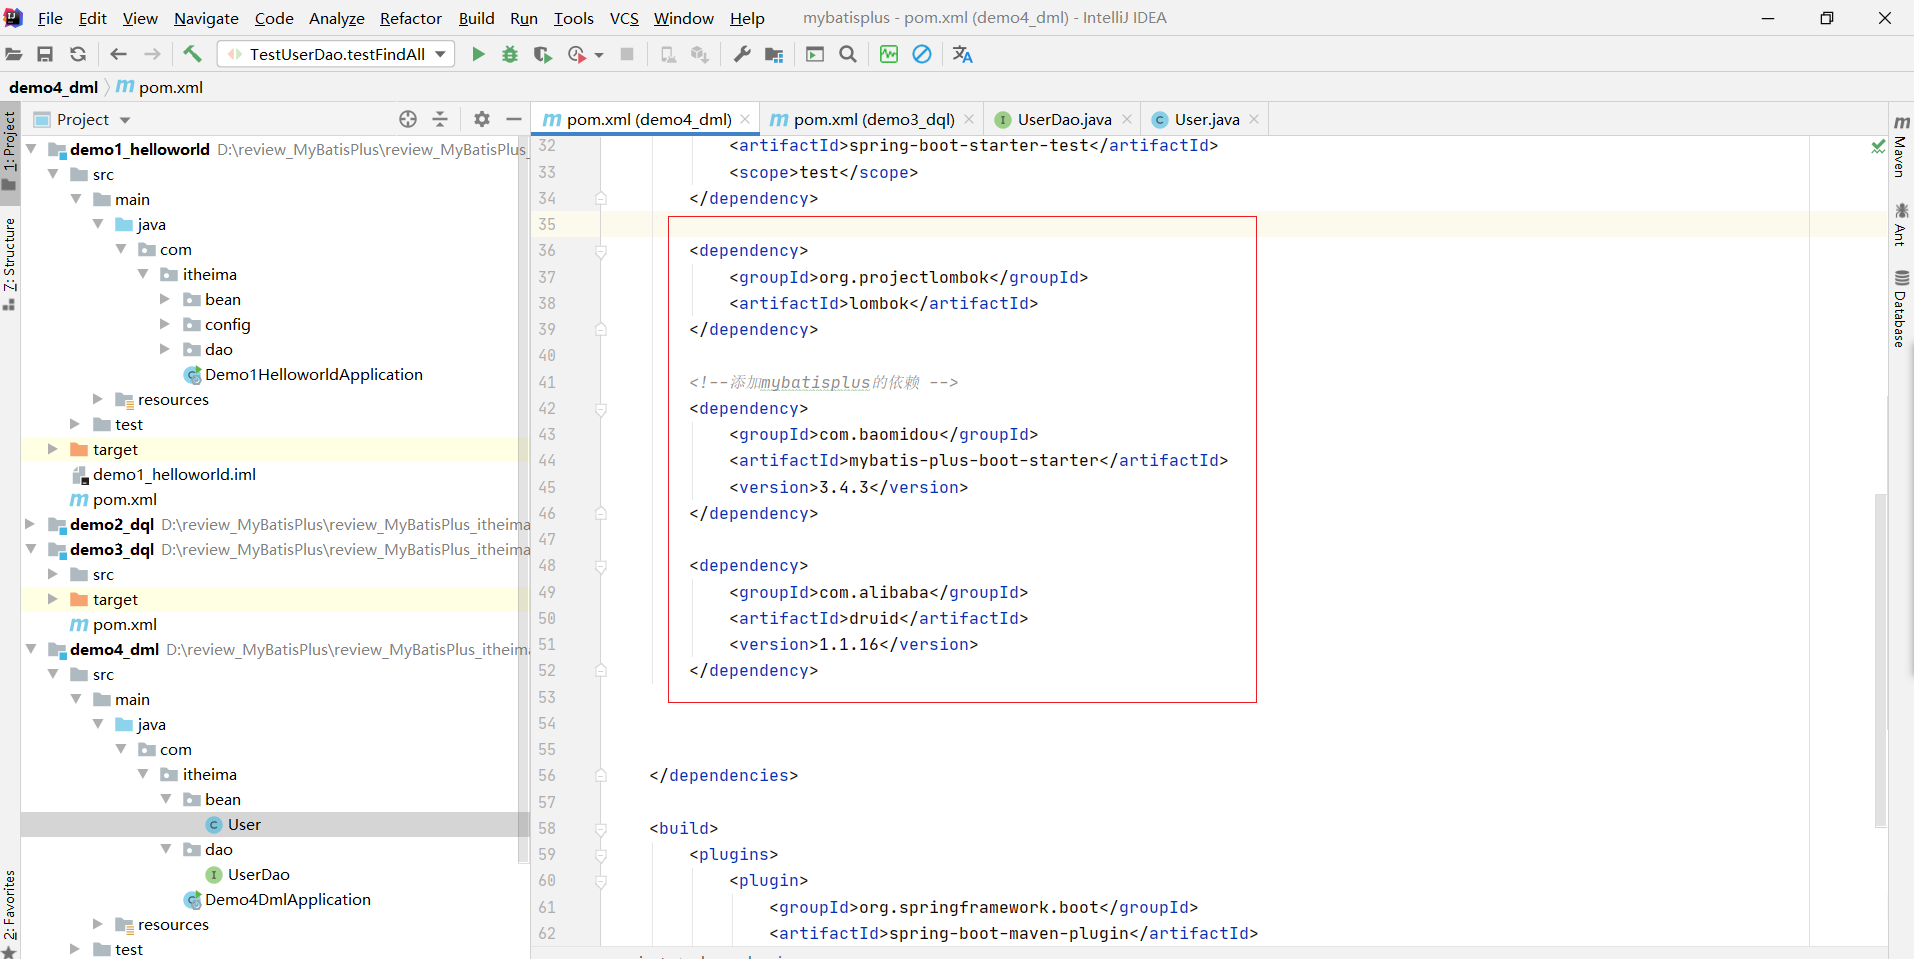Expand the demo2_dql module node
This screenshot has width=1914, height=959.
click(30, 524)
